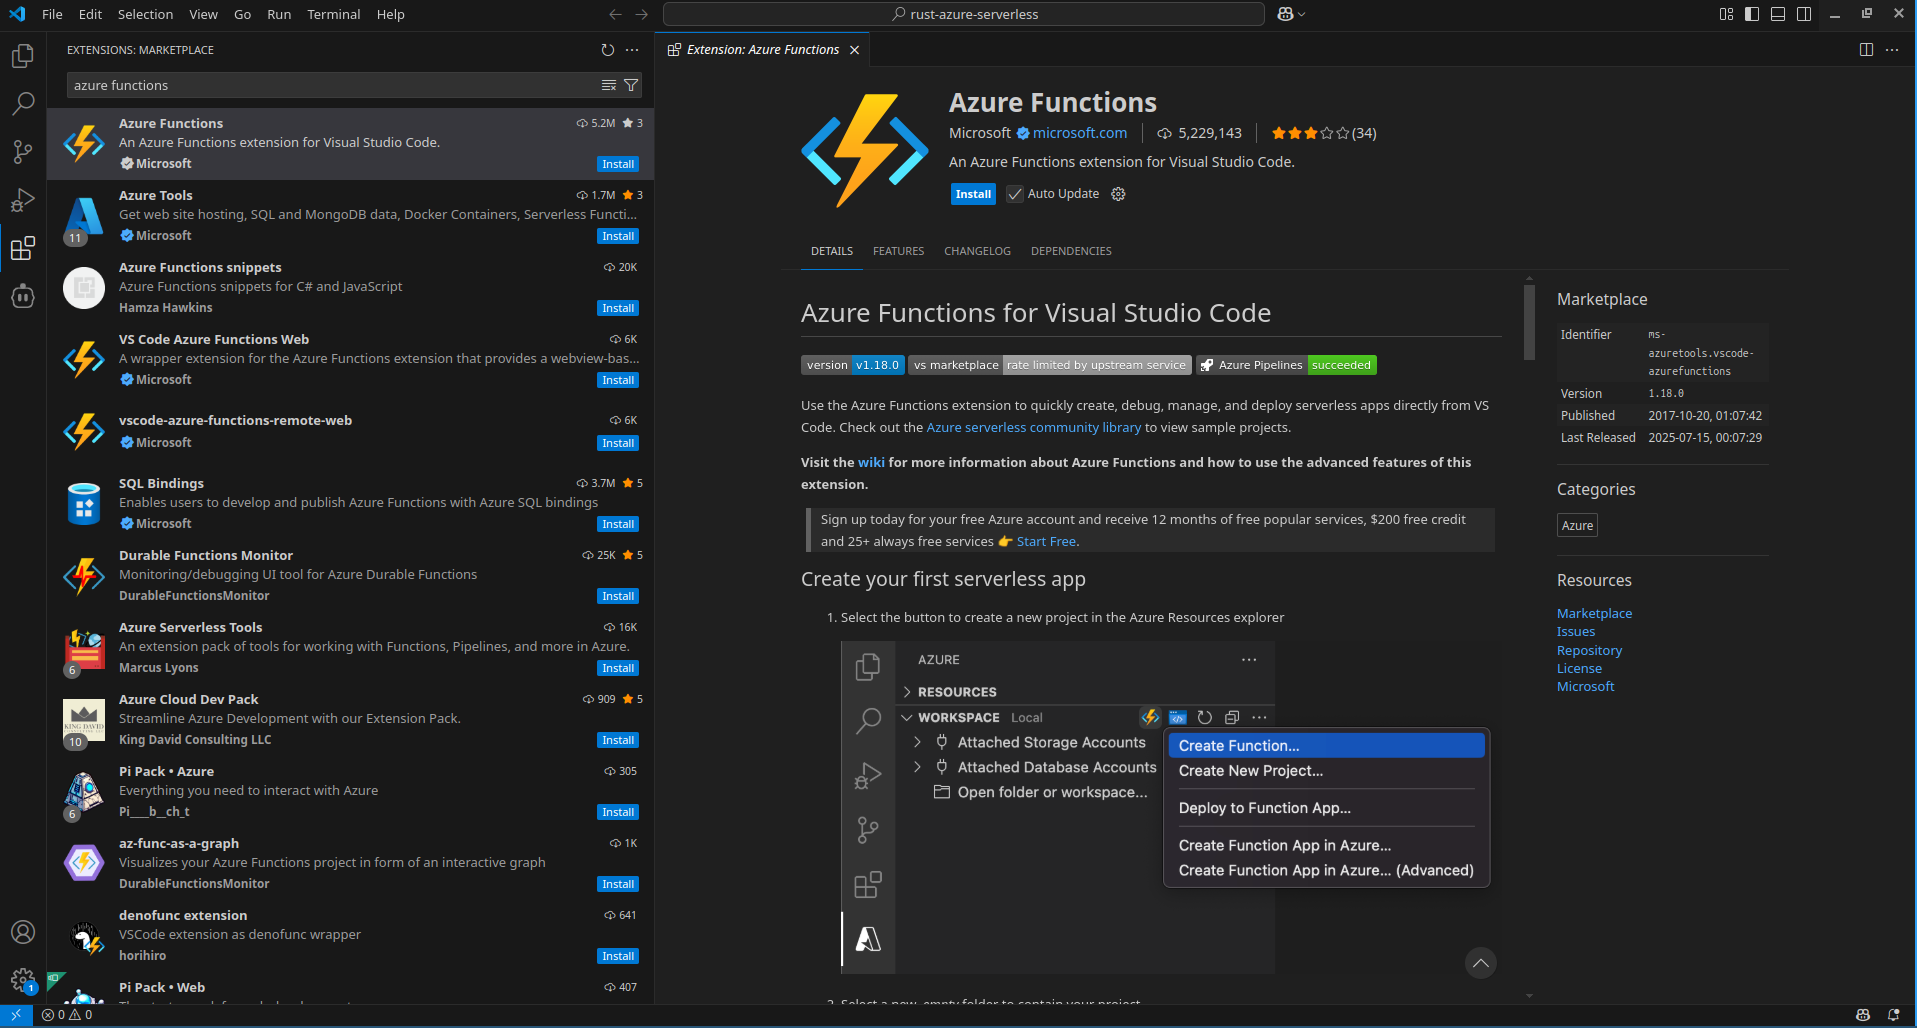Install Azure Functions snippets extension
This screenshot has width=1917, height=1028.
(x=618, y=308)
